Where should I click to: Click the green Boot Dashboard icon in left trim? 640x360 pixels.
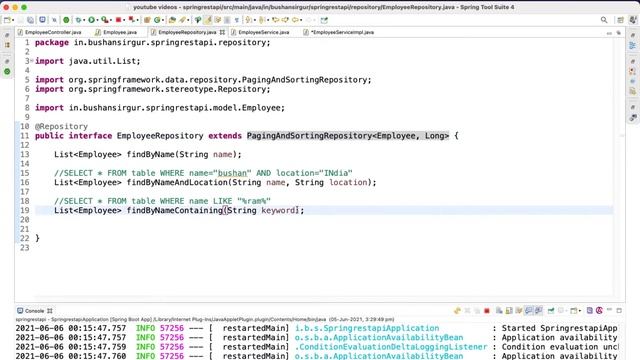click(x=7, y=71)
